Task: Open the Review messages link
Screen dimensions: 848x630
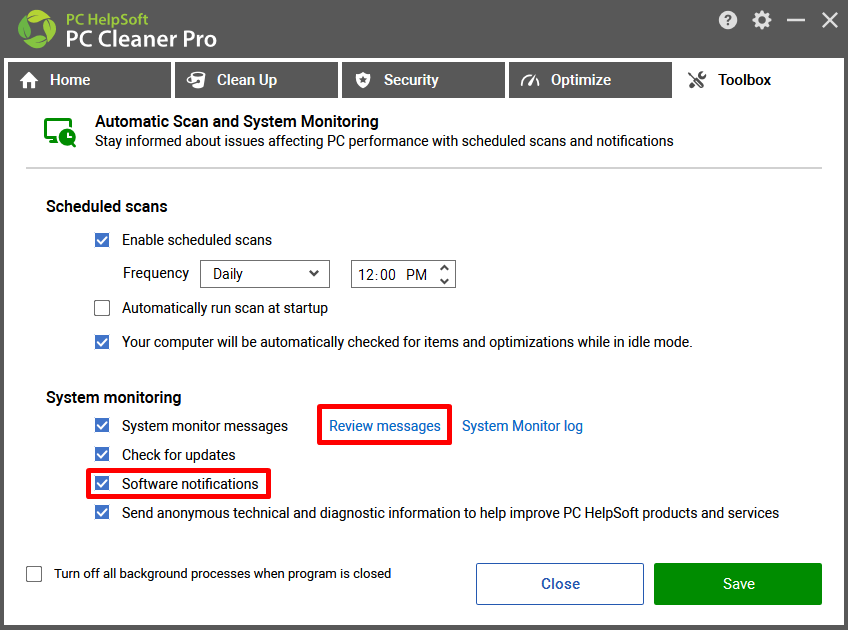Action: click(385, 426)
